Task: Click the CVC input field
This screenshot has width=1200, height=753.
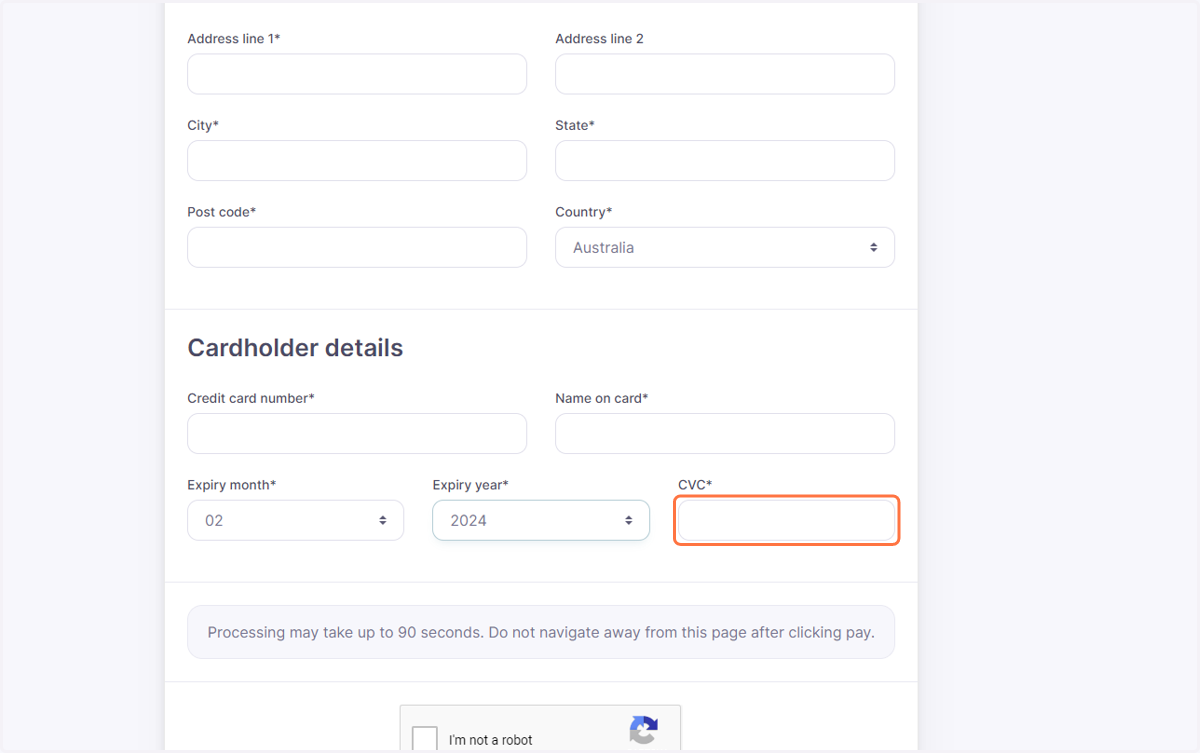Action: coord(787,520)
